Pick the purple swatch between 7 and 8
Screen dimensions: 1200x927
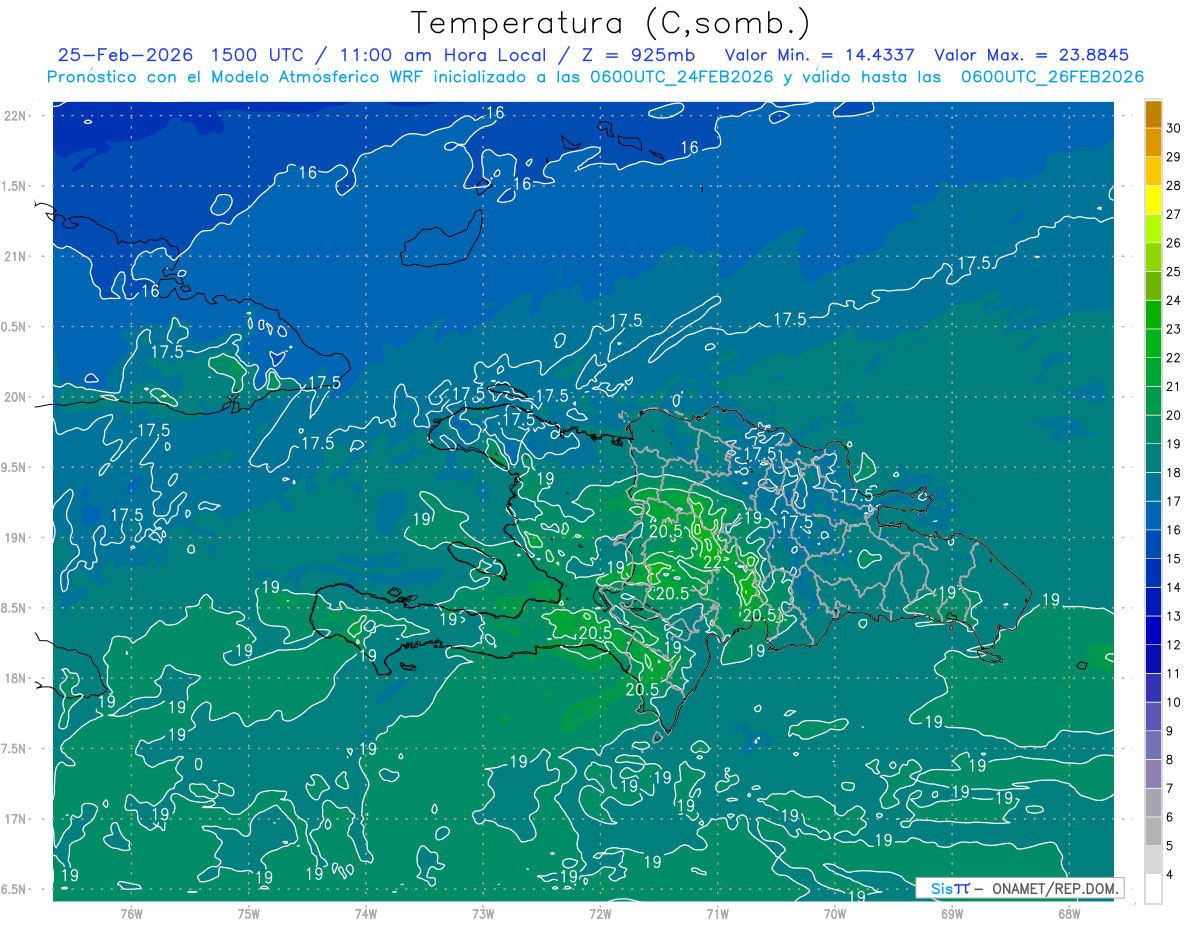pos(1154,774)
